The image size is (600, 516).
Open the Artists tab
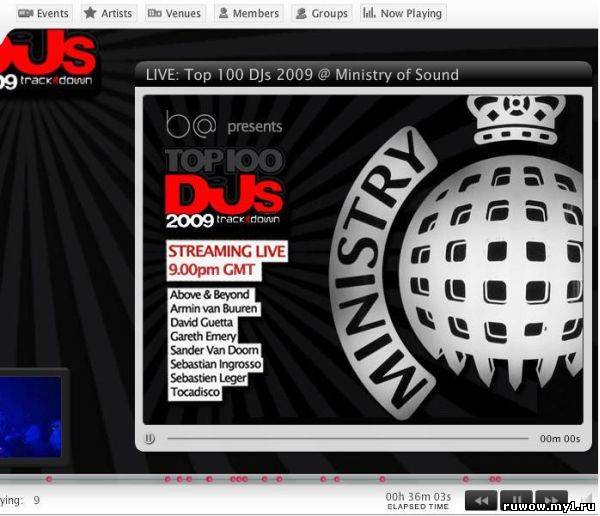(x=108, y=13)
